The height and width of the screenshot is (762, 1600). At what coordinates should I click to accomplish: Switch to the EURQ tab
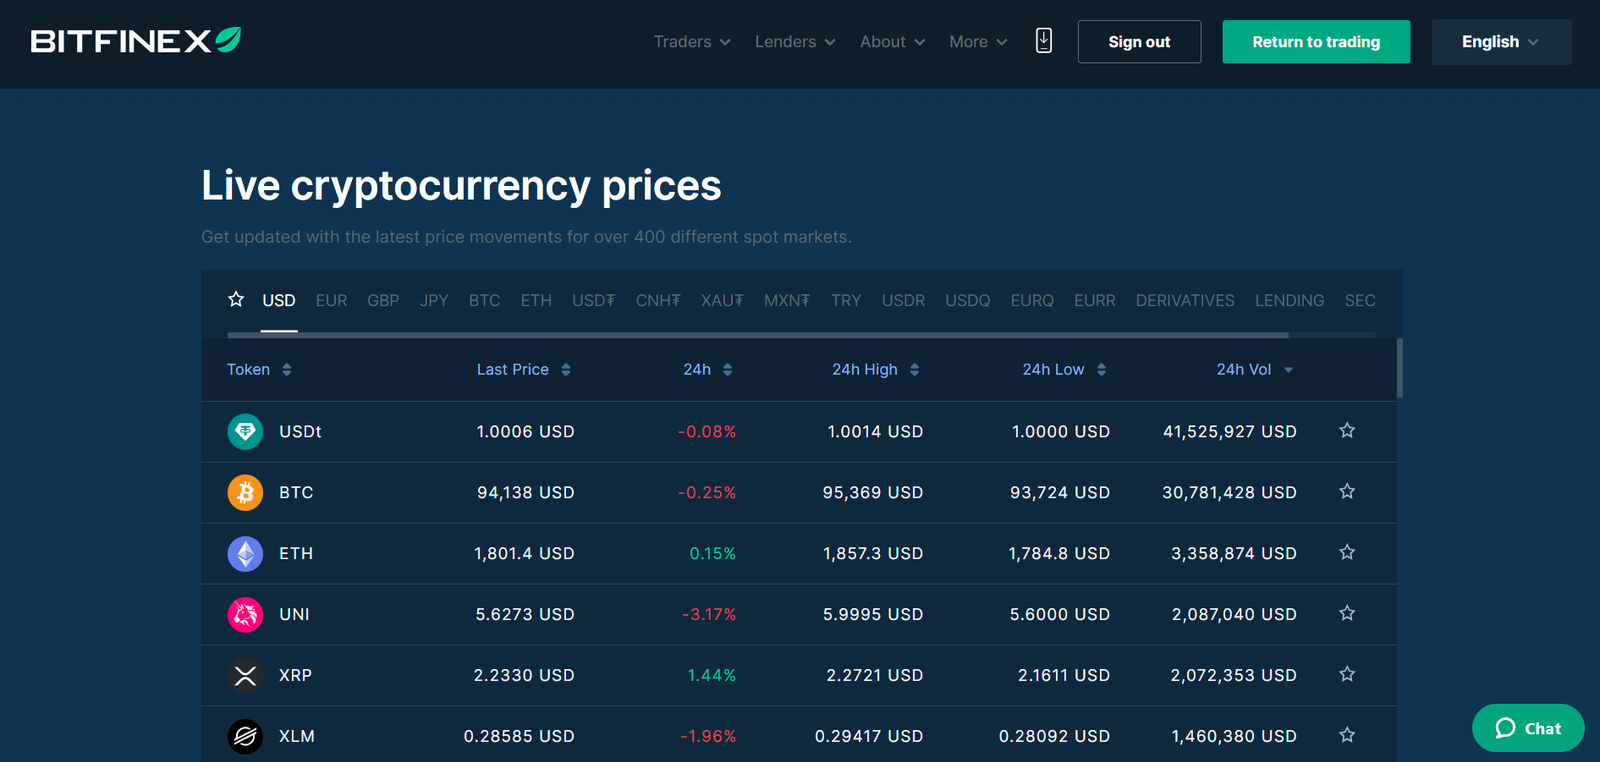click(x=1032, y=300)
